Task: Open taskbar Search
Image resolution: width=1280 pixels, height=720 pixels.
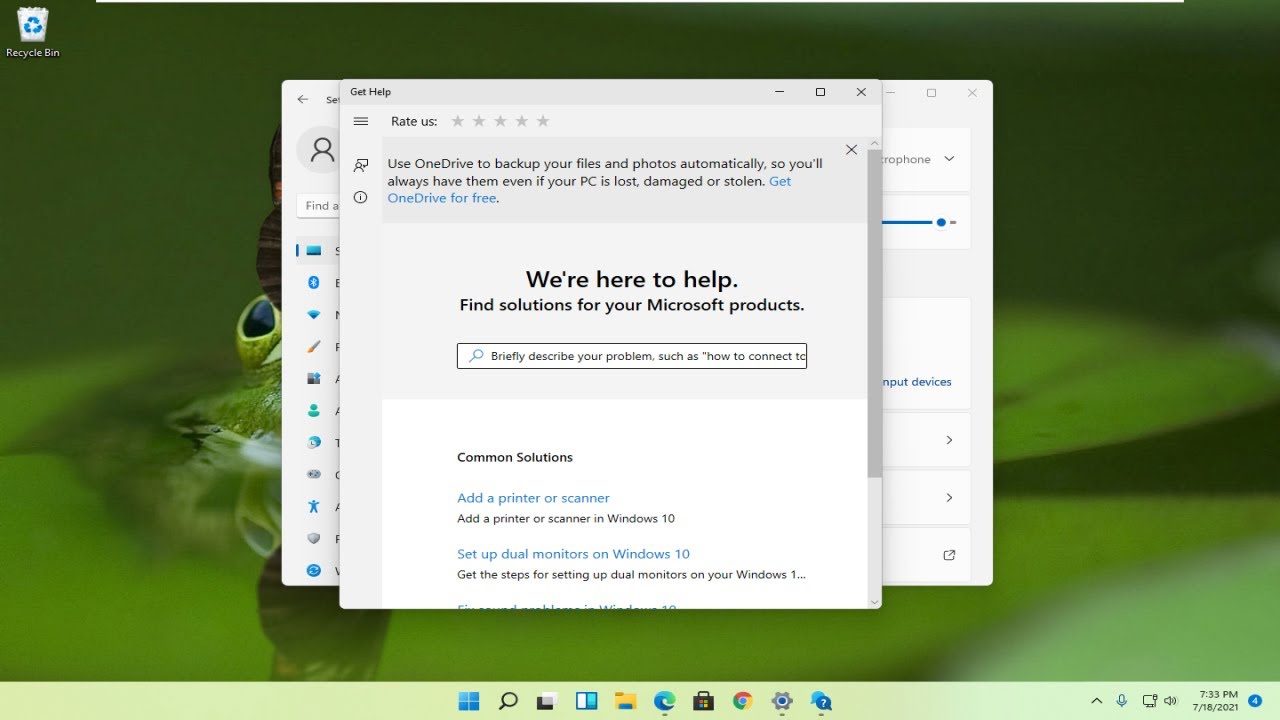Action: coord(508,701)
